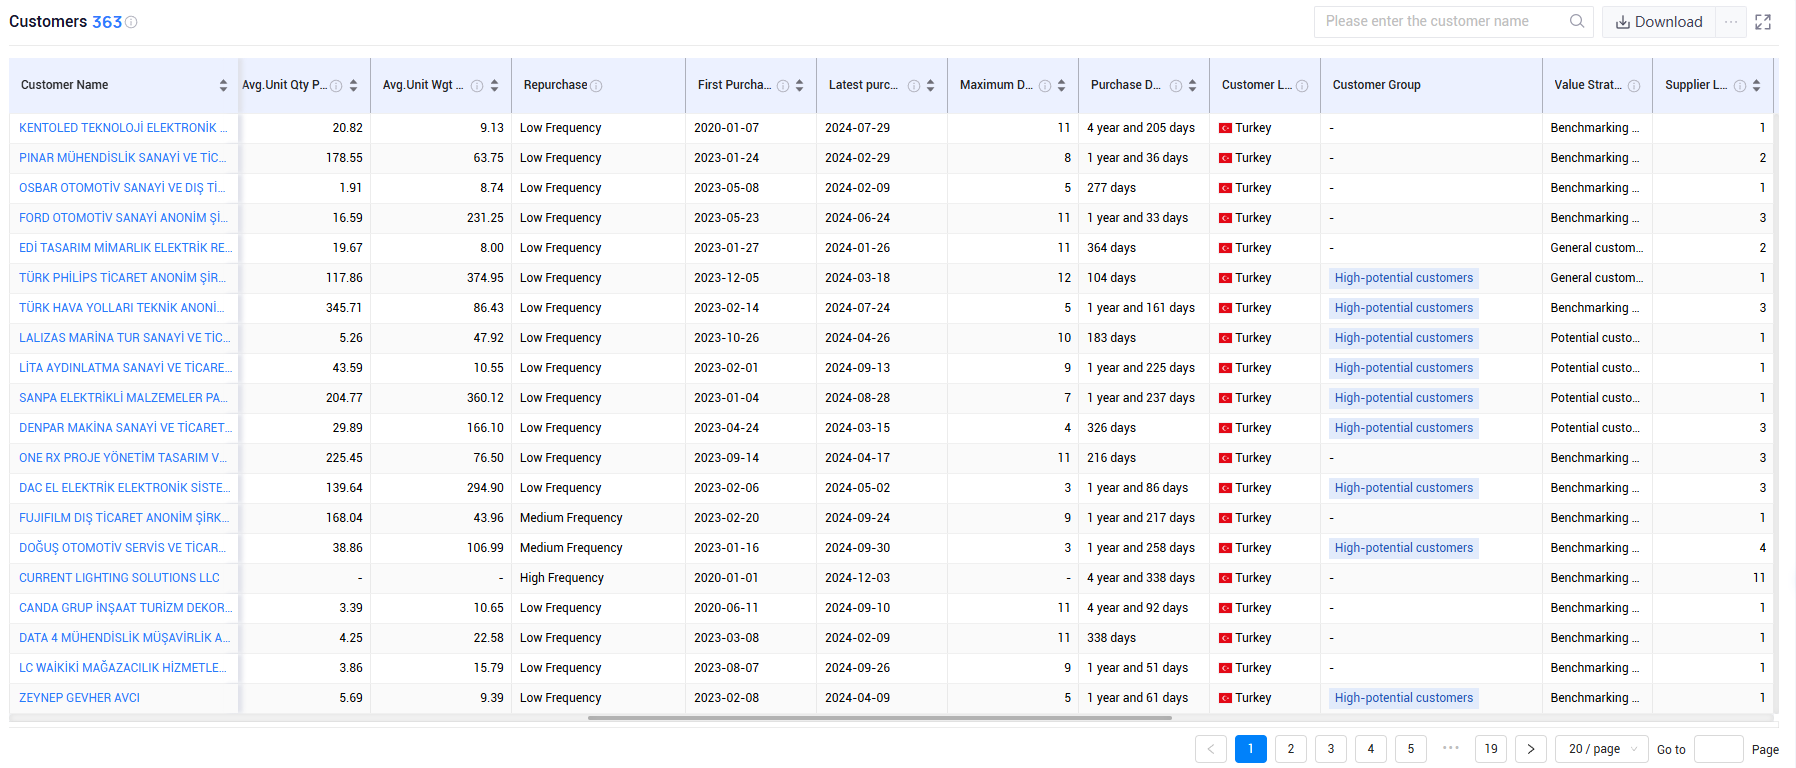This screenshot has height=768, width=1796.
Task: Sort the Maximum D... column
Action: pyautogui.click(x=1061, y=86)
